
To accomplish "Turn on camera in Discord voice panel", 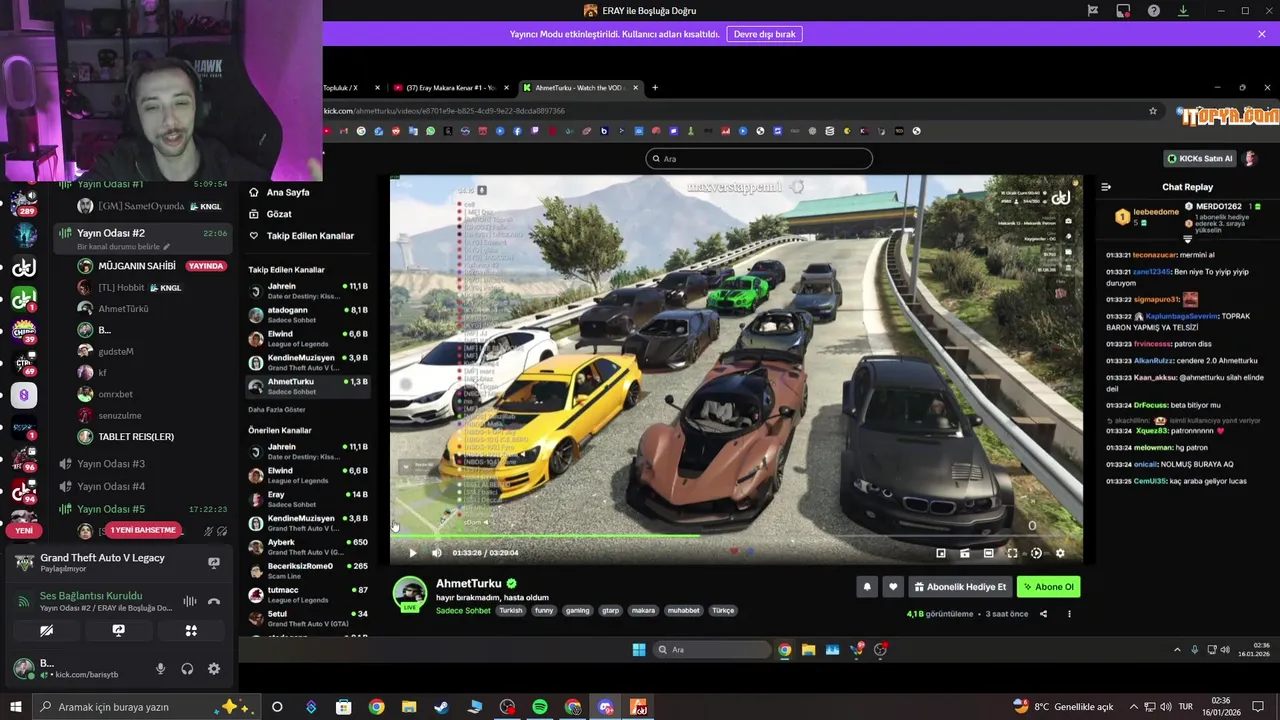I will 46,631.
